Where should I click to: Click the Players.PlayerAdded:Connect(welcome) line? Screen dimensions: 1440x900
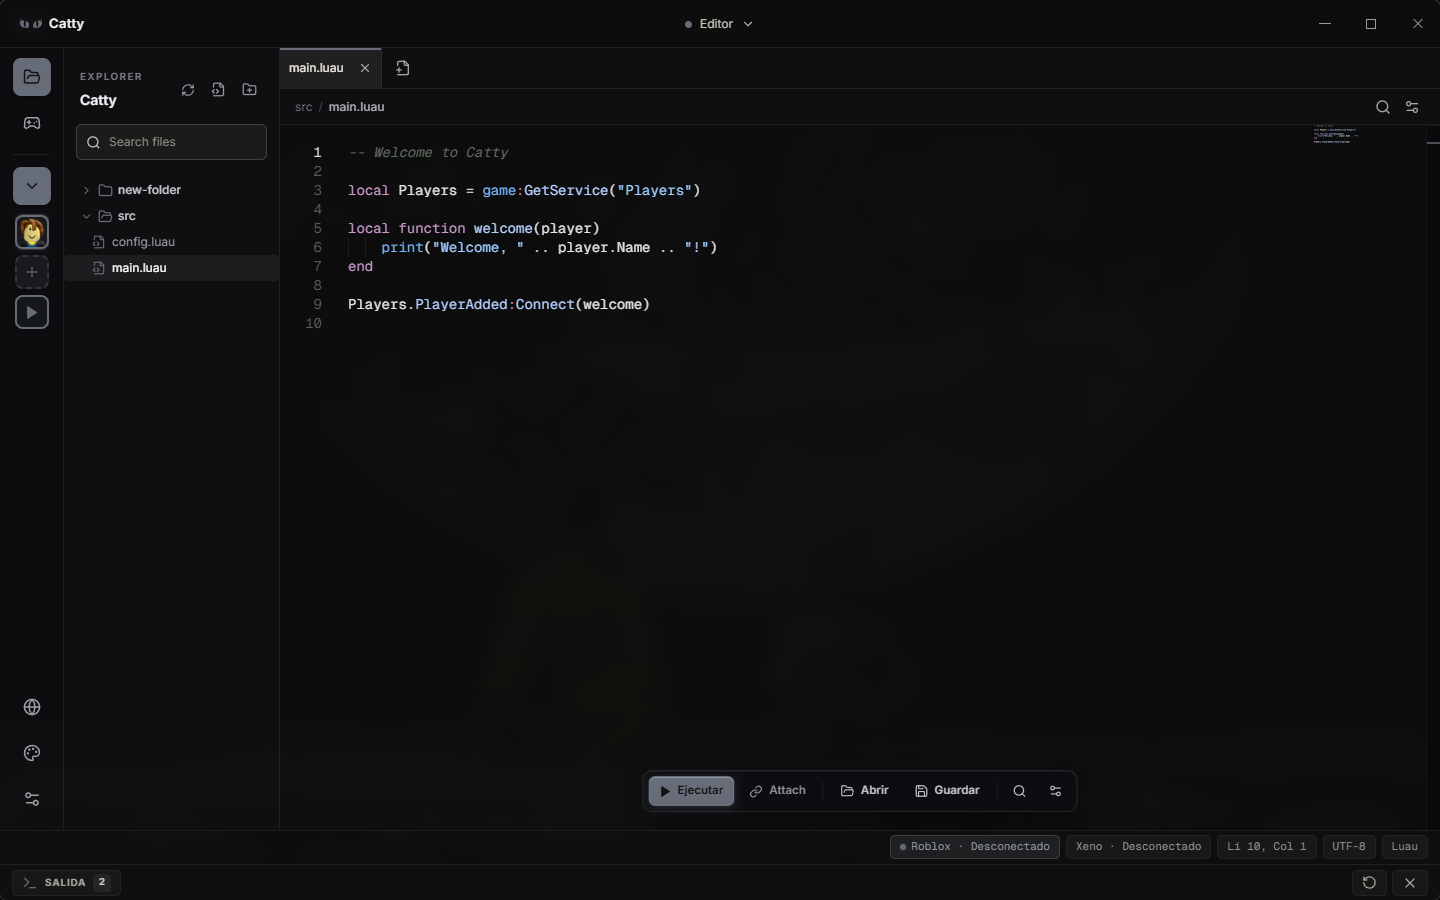[x=499, y=305]
